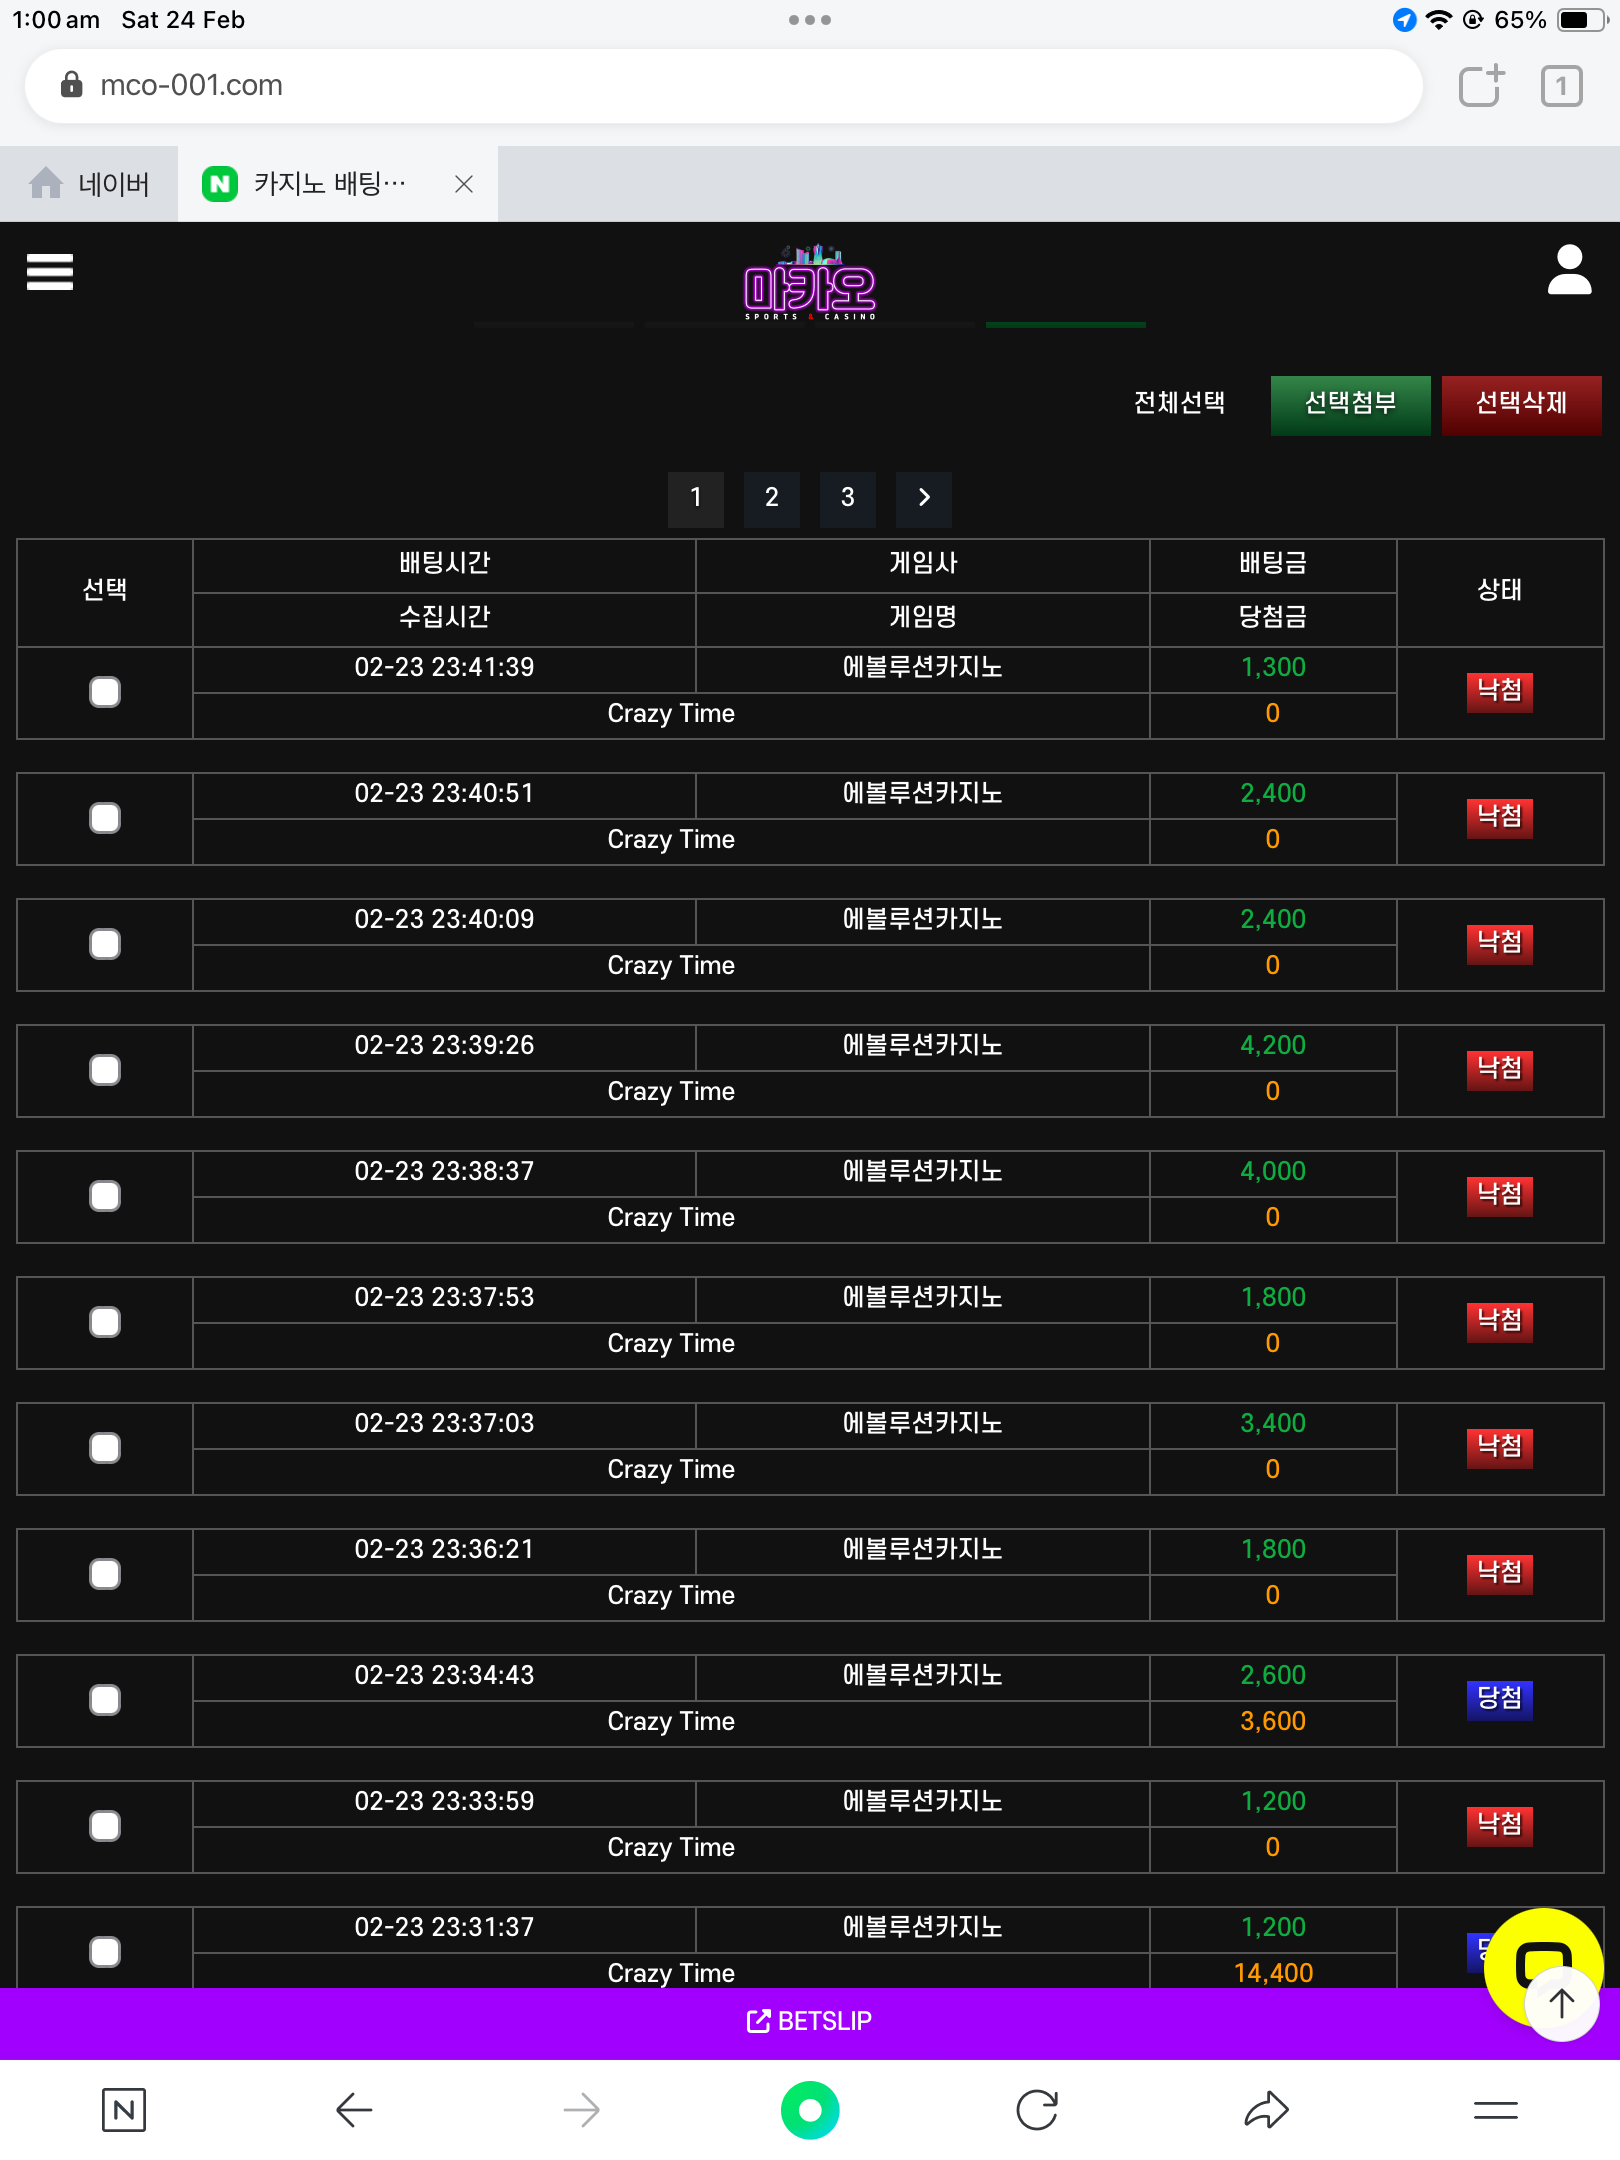Open new tab with plus icon

tap(1481, 86)
